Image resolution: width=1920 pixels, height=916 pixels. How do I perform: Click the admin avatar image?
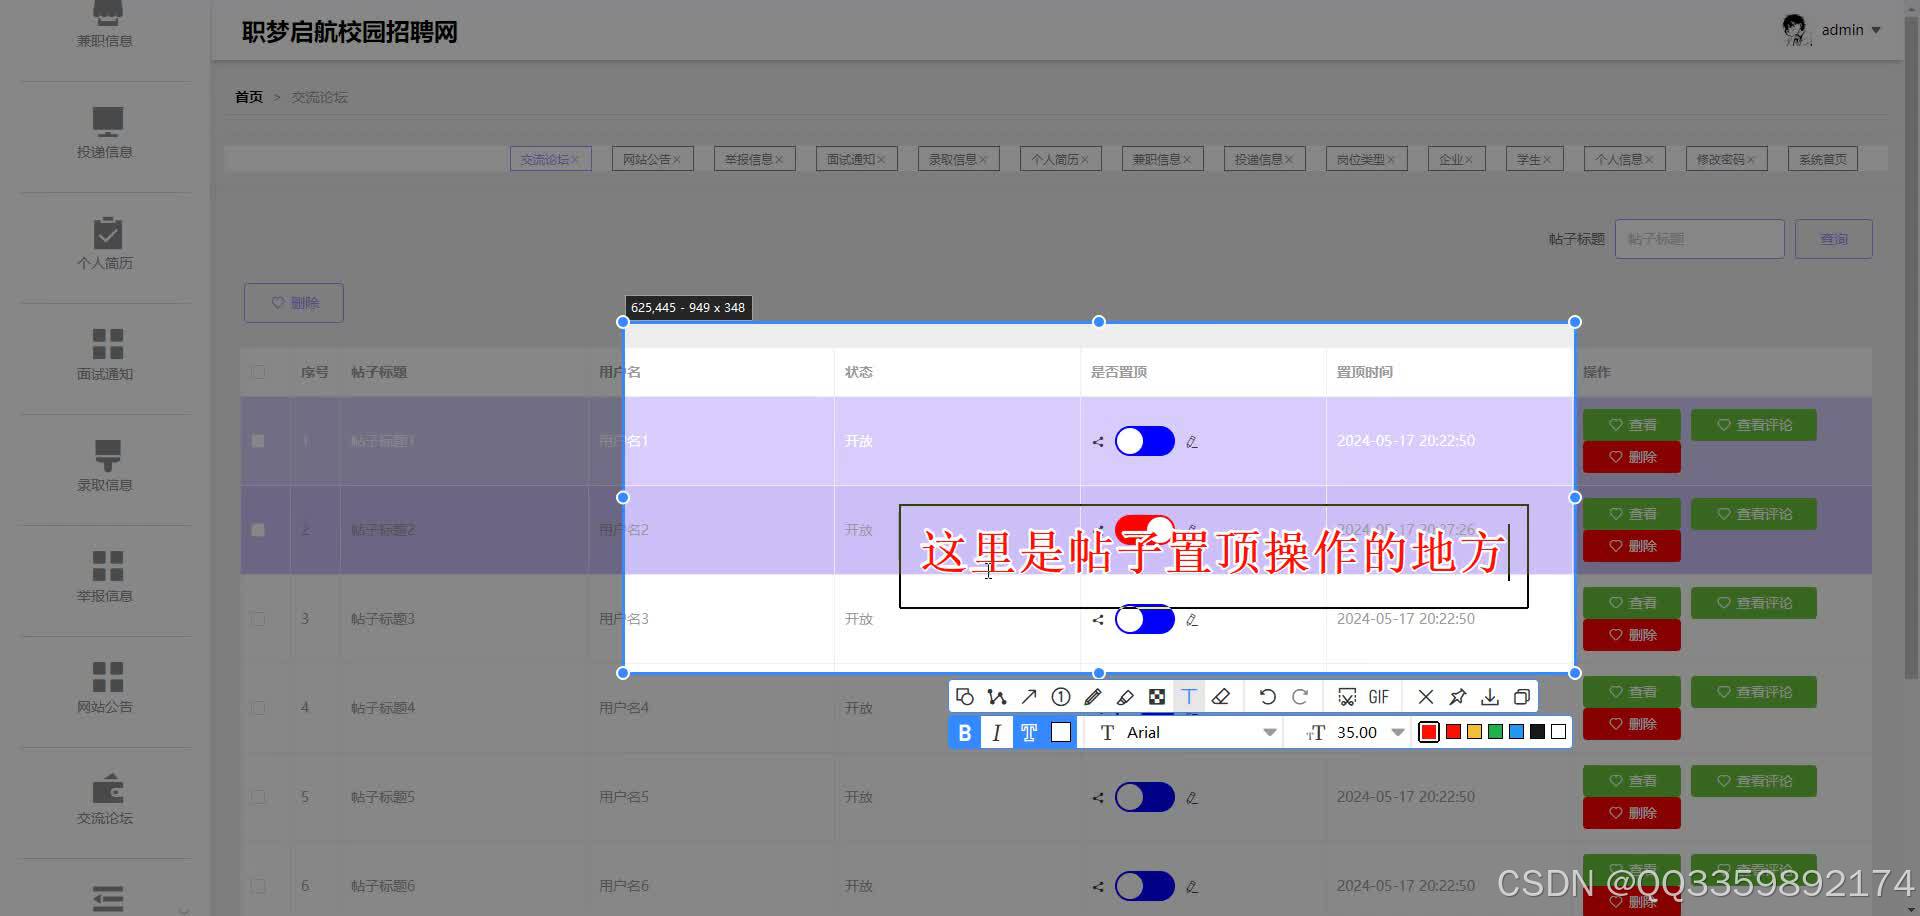coord(1797,30)
